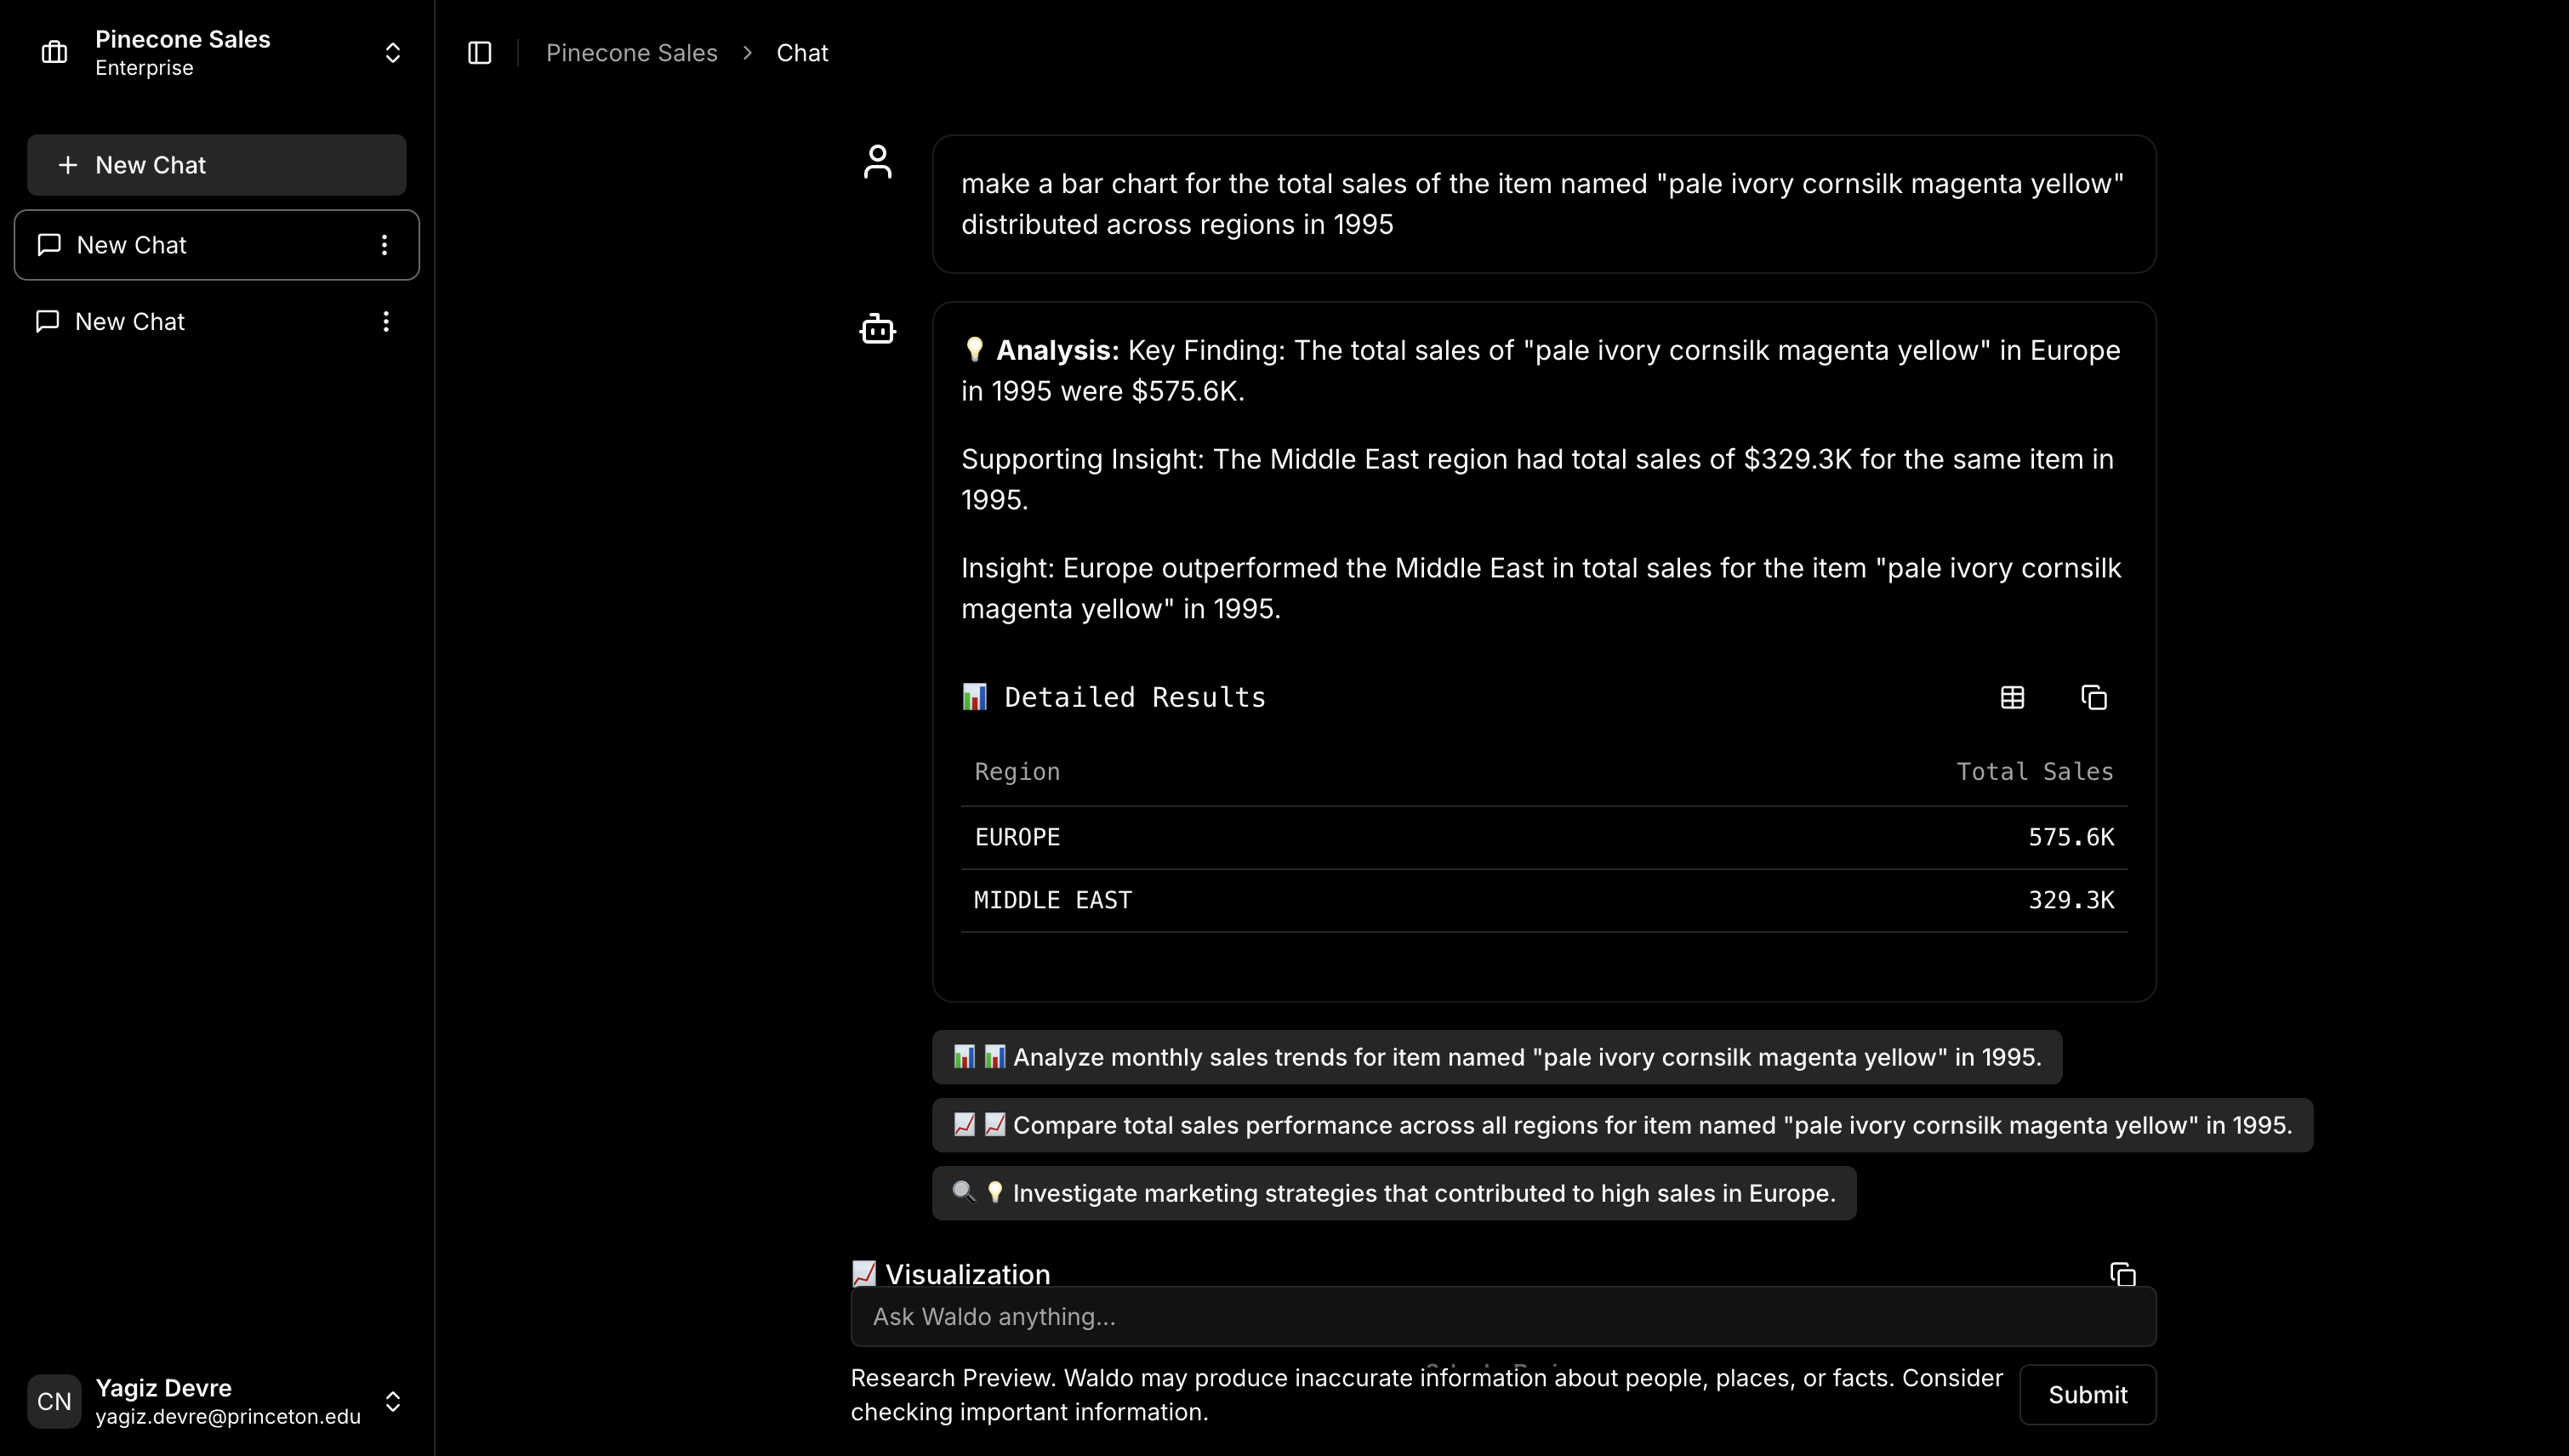Select the 329.3K value
The image size is (2569, 1456).
click(x=2071, y=900)
